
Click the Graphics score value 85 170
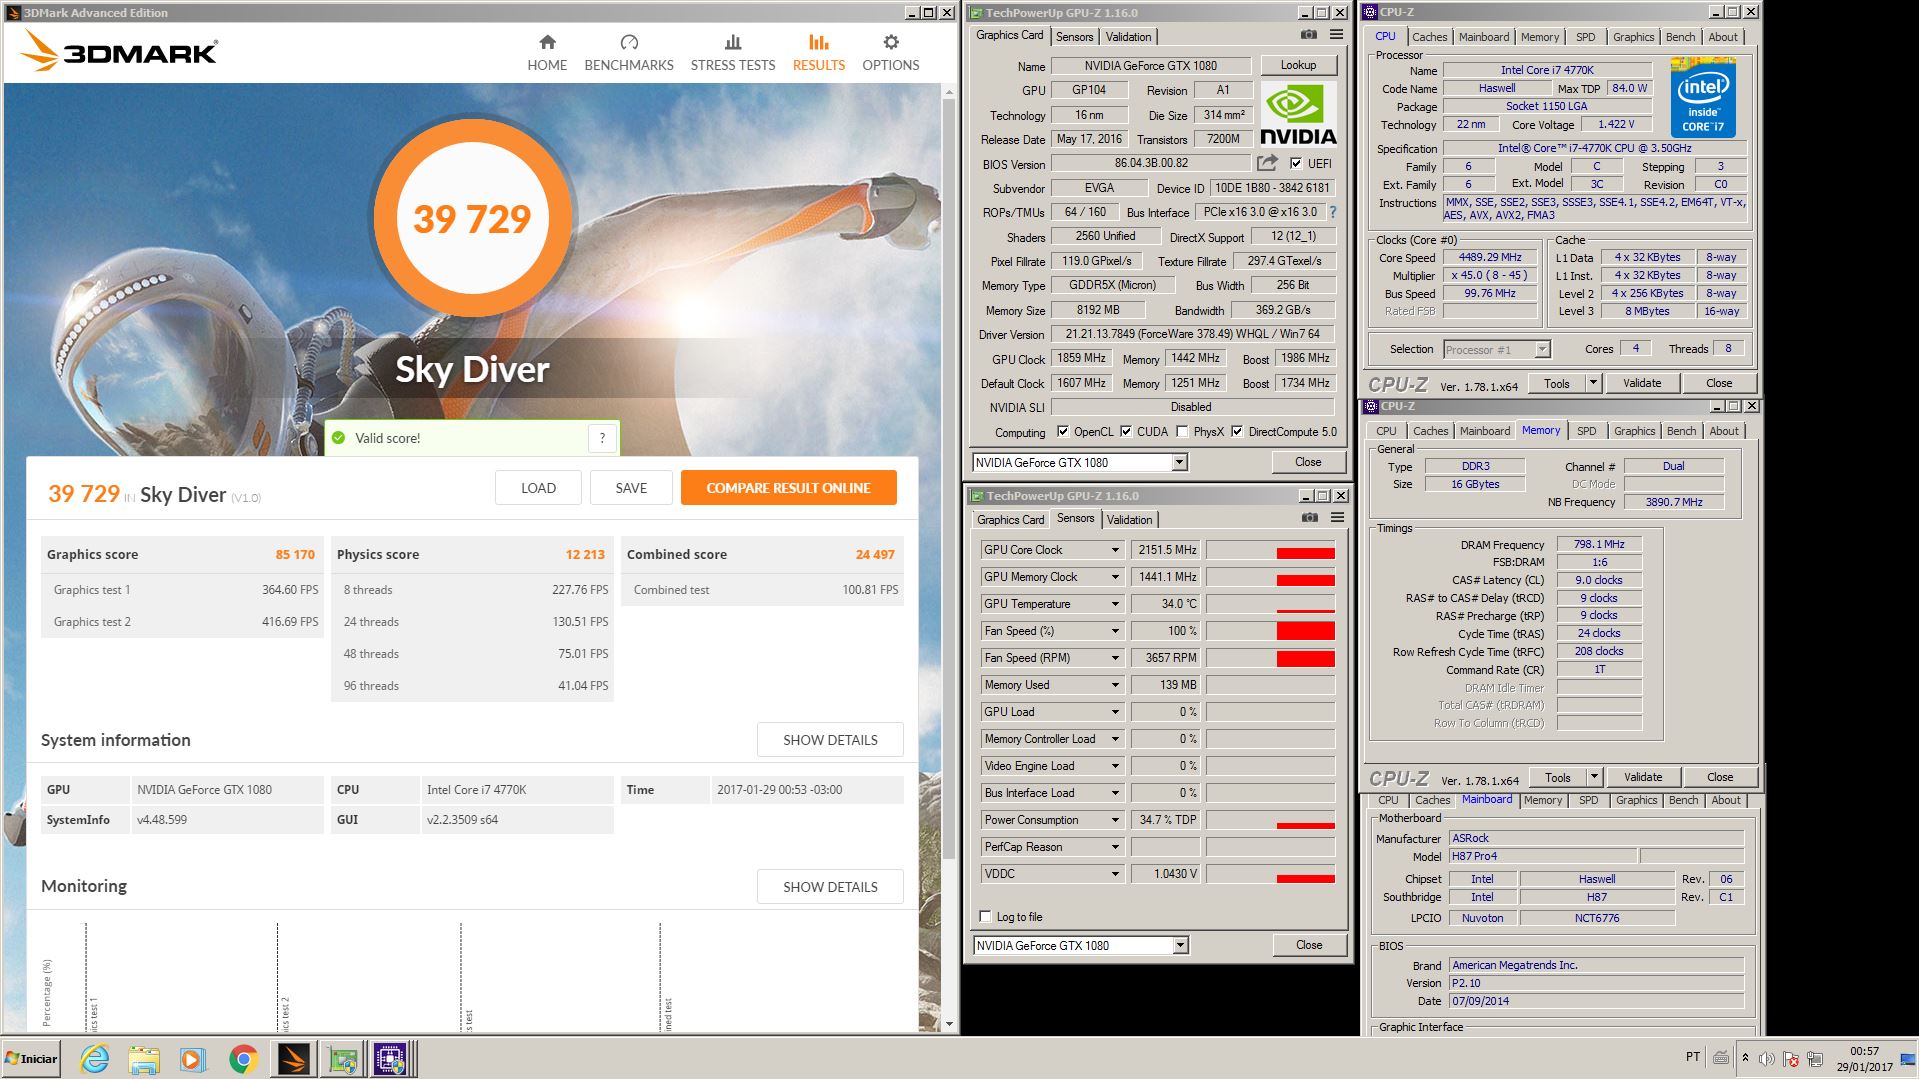point(295,554)
